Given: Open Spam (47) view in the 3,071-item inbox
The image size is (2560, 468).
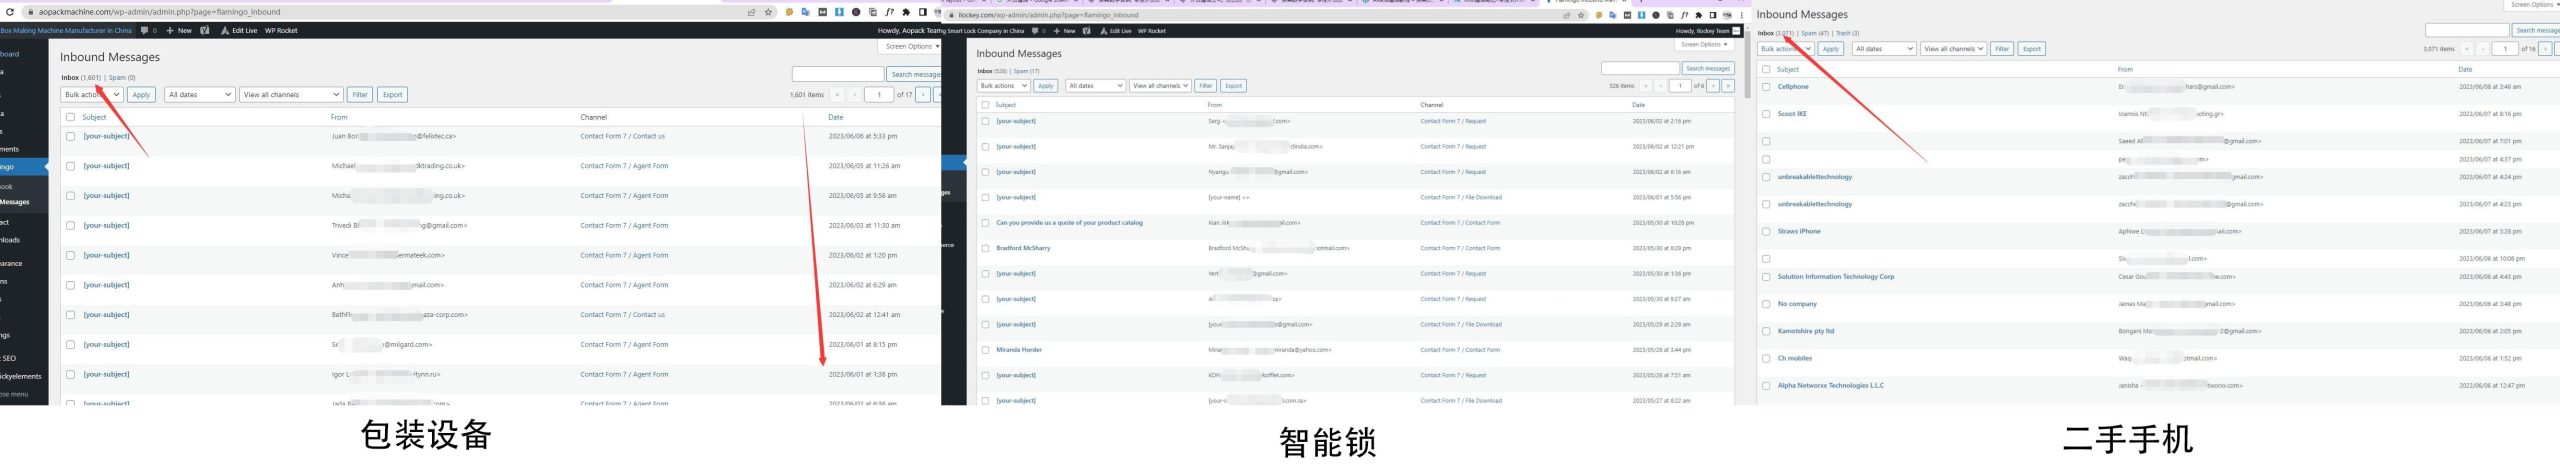Looking at the screenshot, I should click(1815, 33).
